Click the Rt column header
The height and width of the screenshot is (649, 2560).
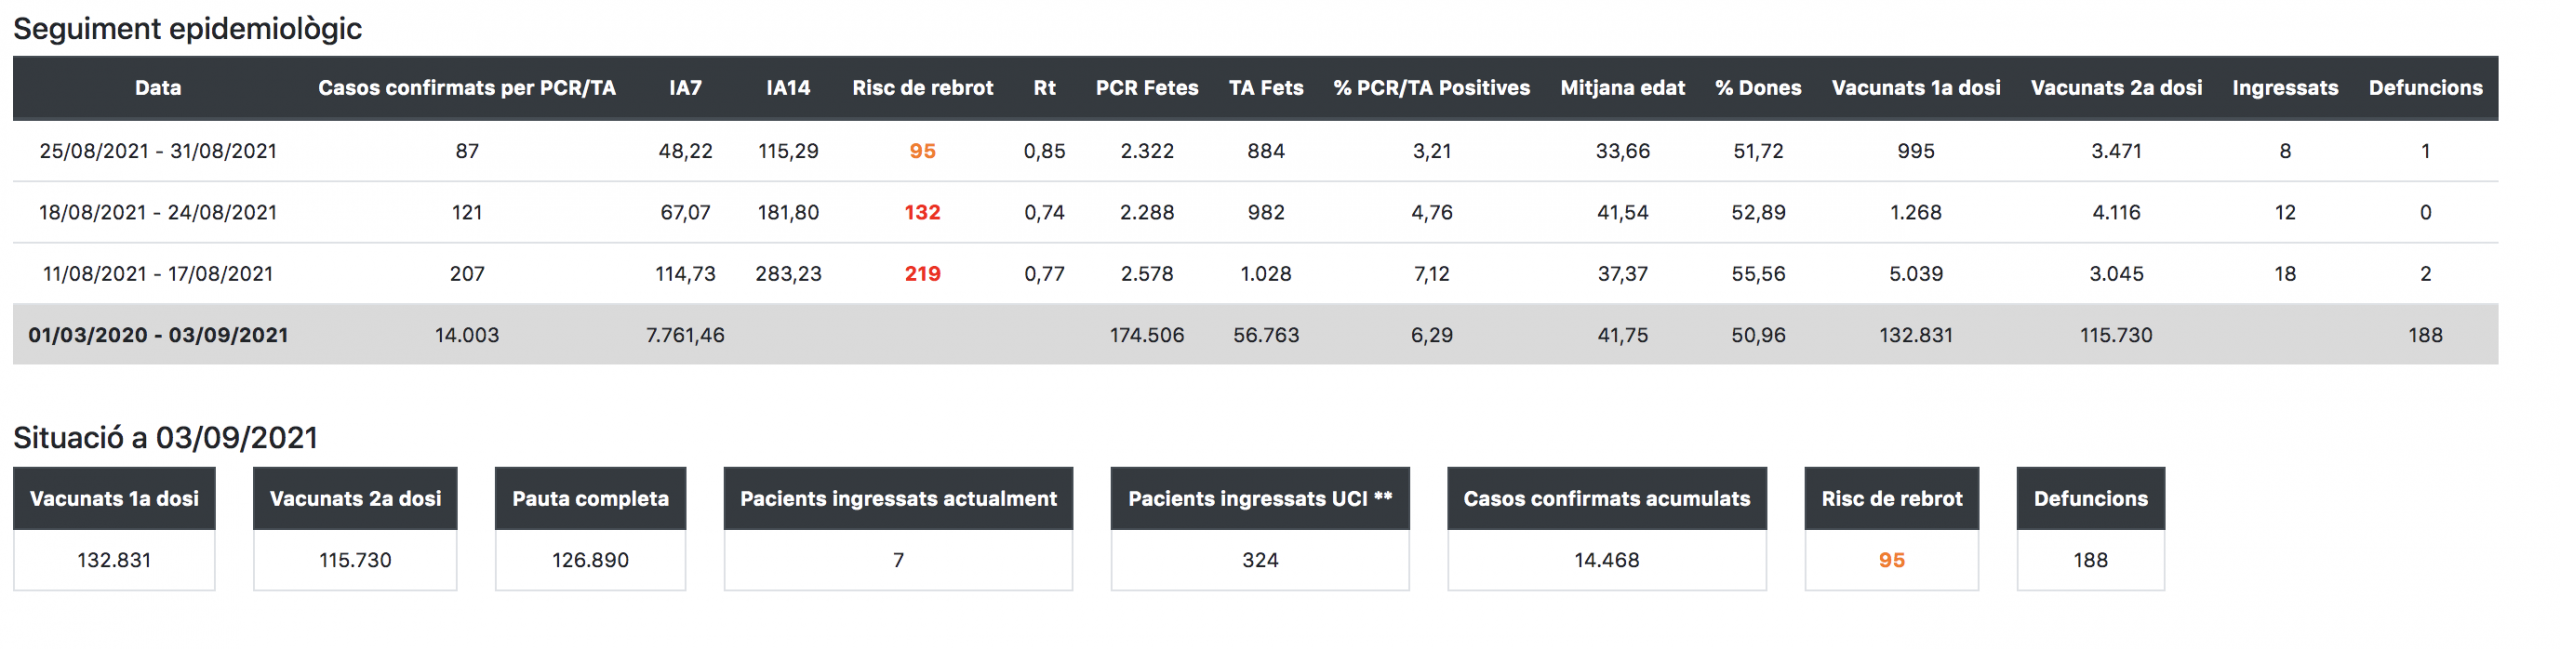pyautogui.click(x=1044, y=88)
